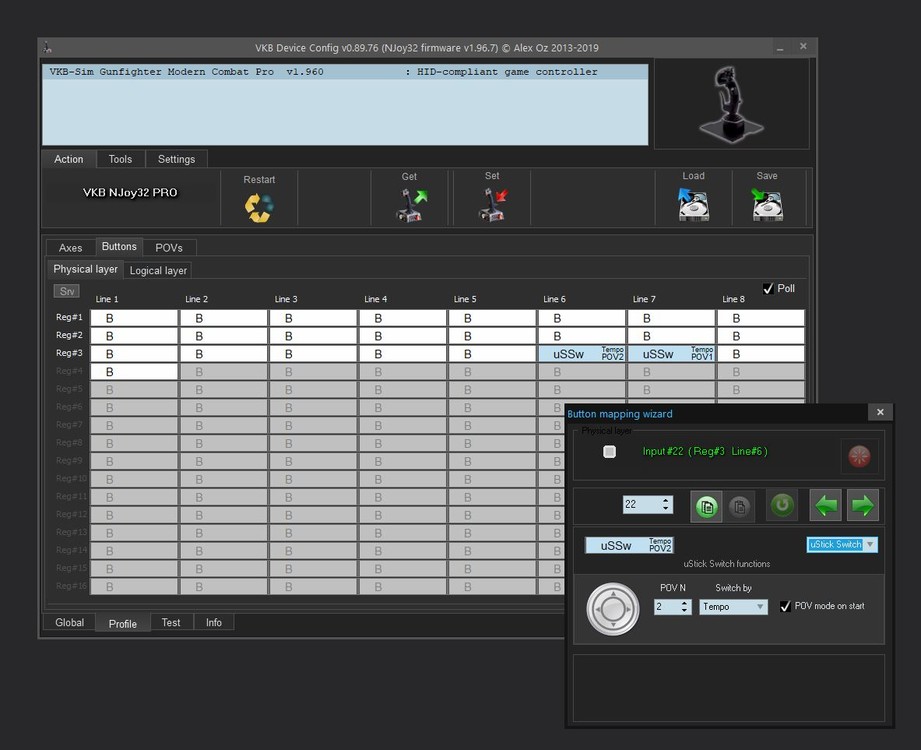The image size is (921, 750).
Task: Open the Tools tab
Action: (120, 159)
